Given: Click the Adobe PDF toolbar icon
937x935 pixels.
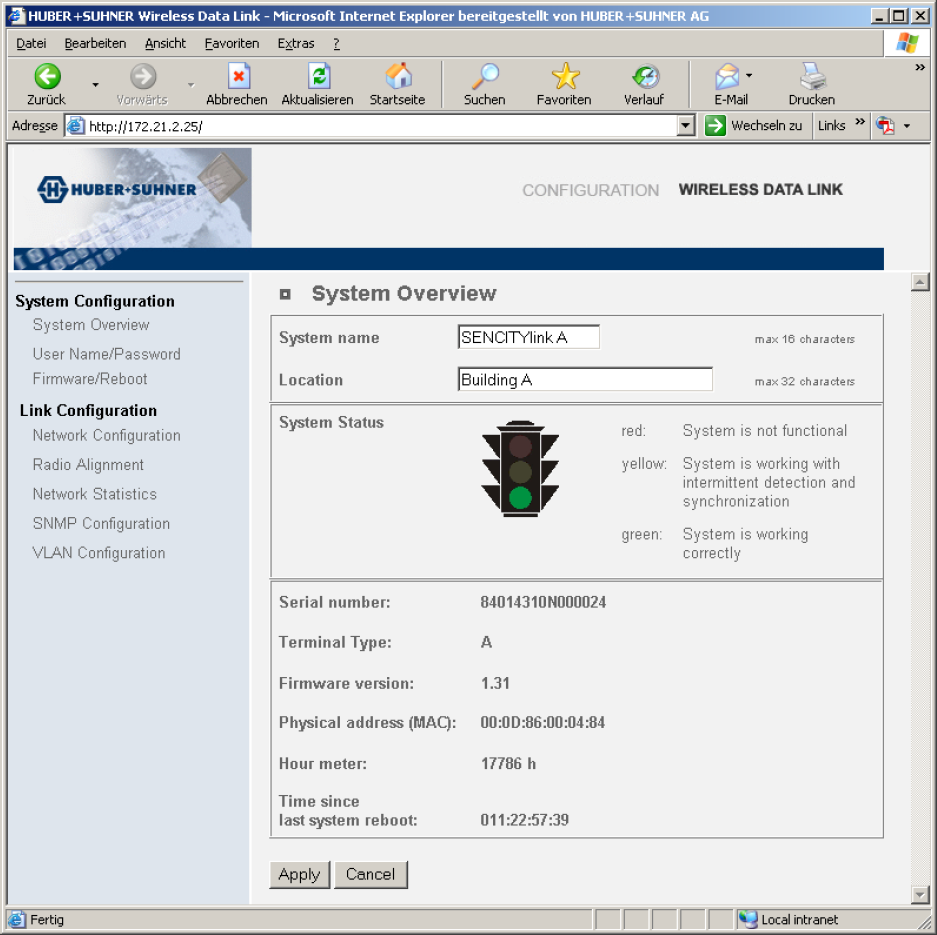Looking at the screenshot, I should tap(885, 126).
